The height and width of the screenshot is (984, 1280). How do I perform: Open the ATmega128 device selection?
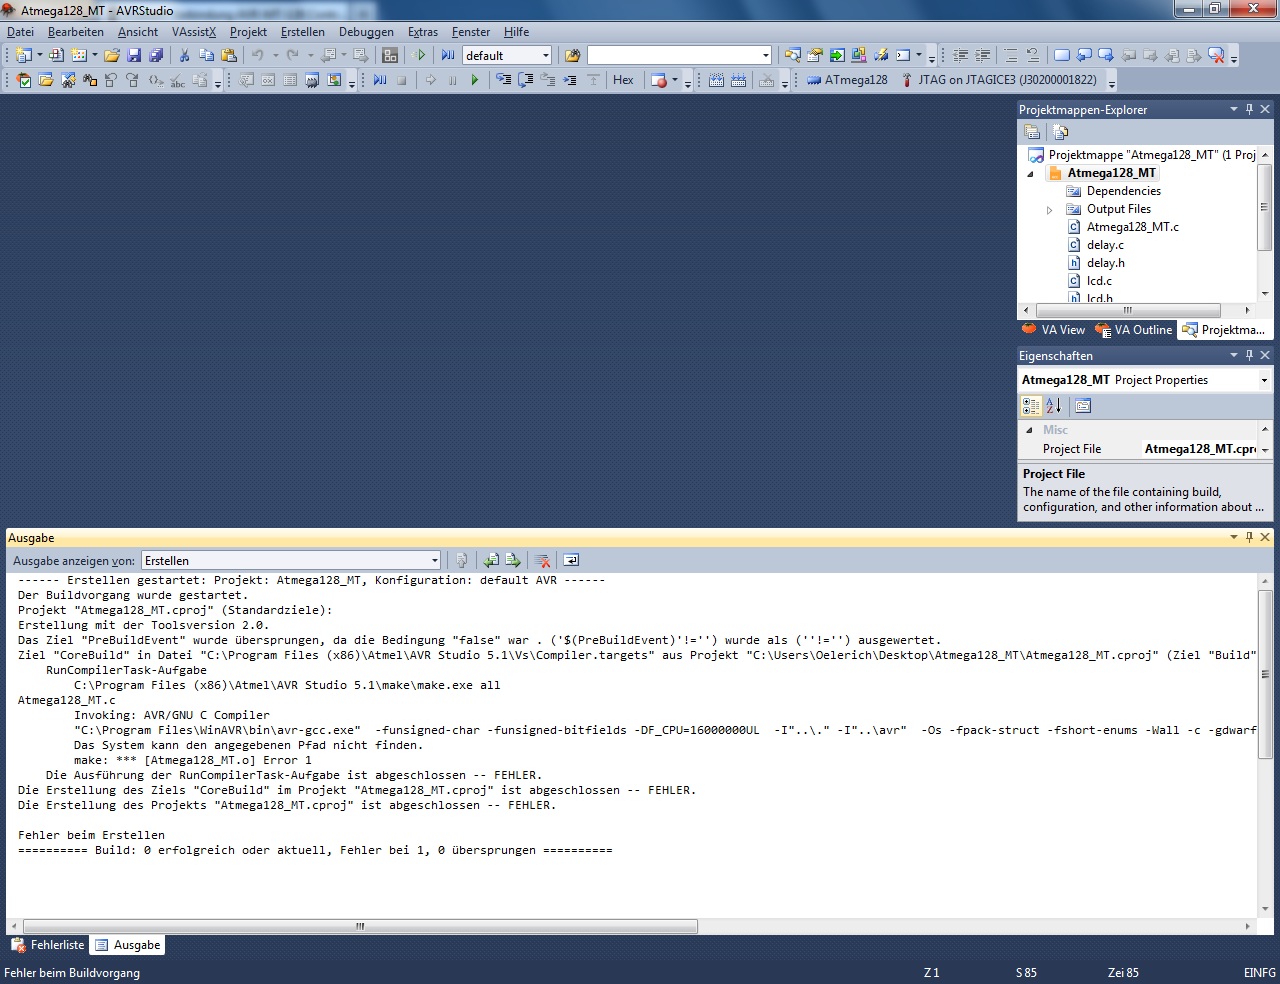(847, 80)
